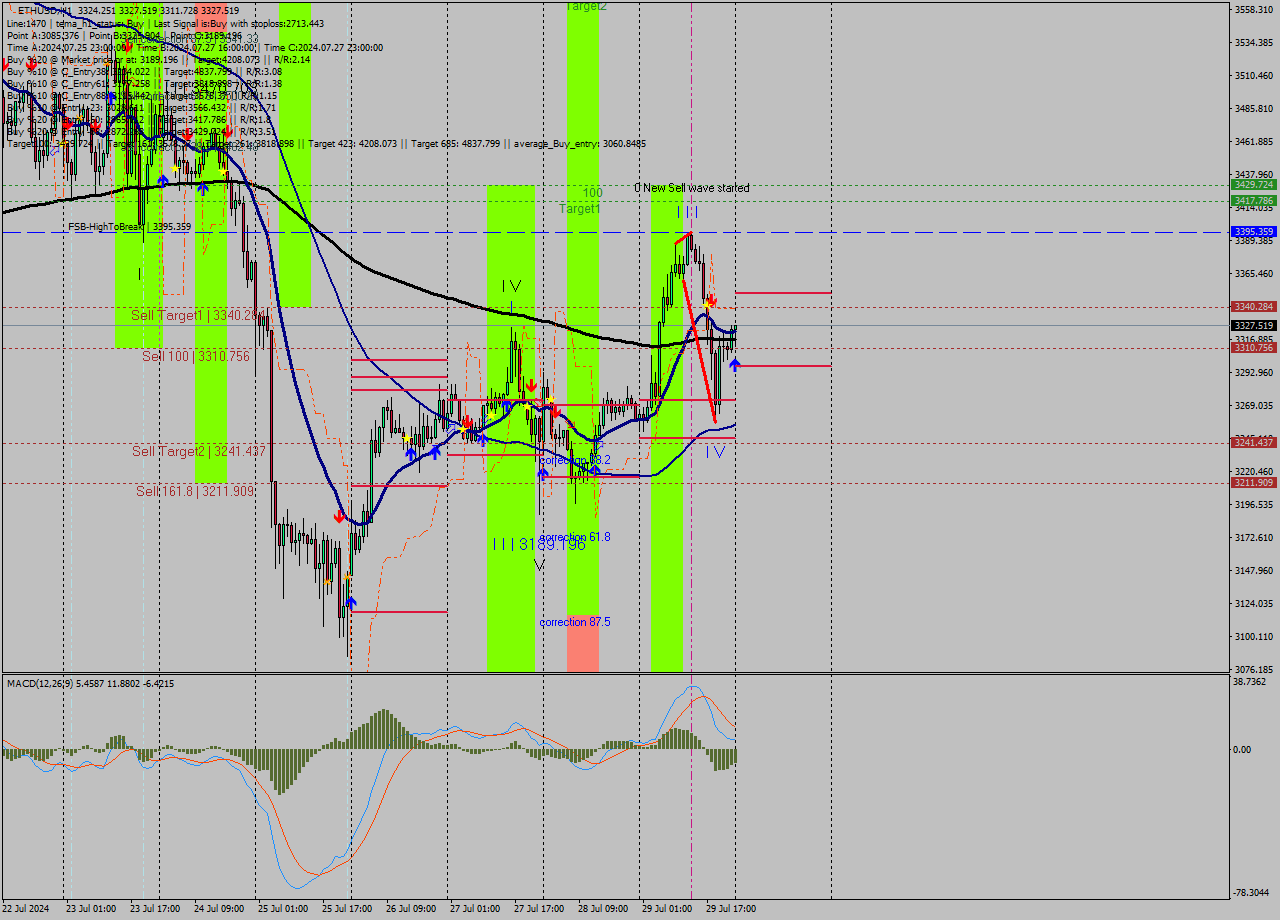Click the red down arrow at the July 25 low

pos(340,515)
